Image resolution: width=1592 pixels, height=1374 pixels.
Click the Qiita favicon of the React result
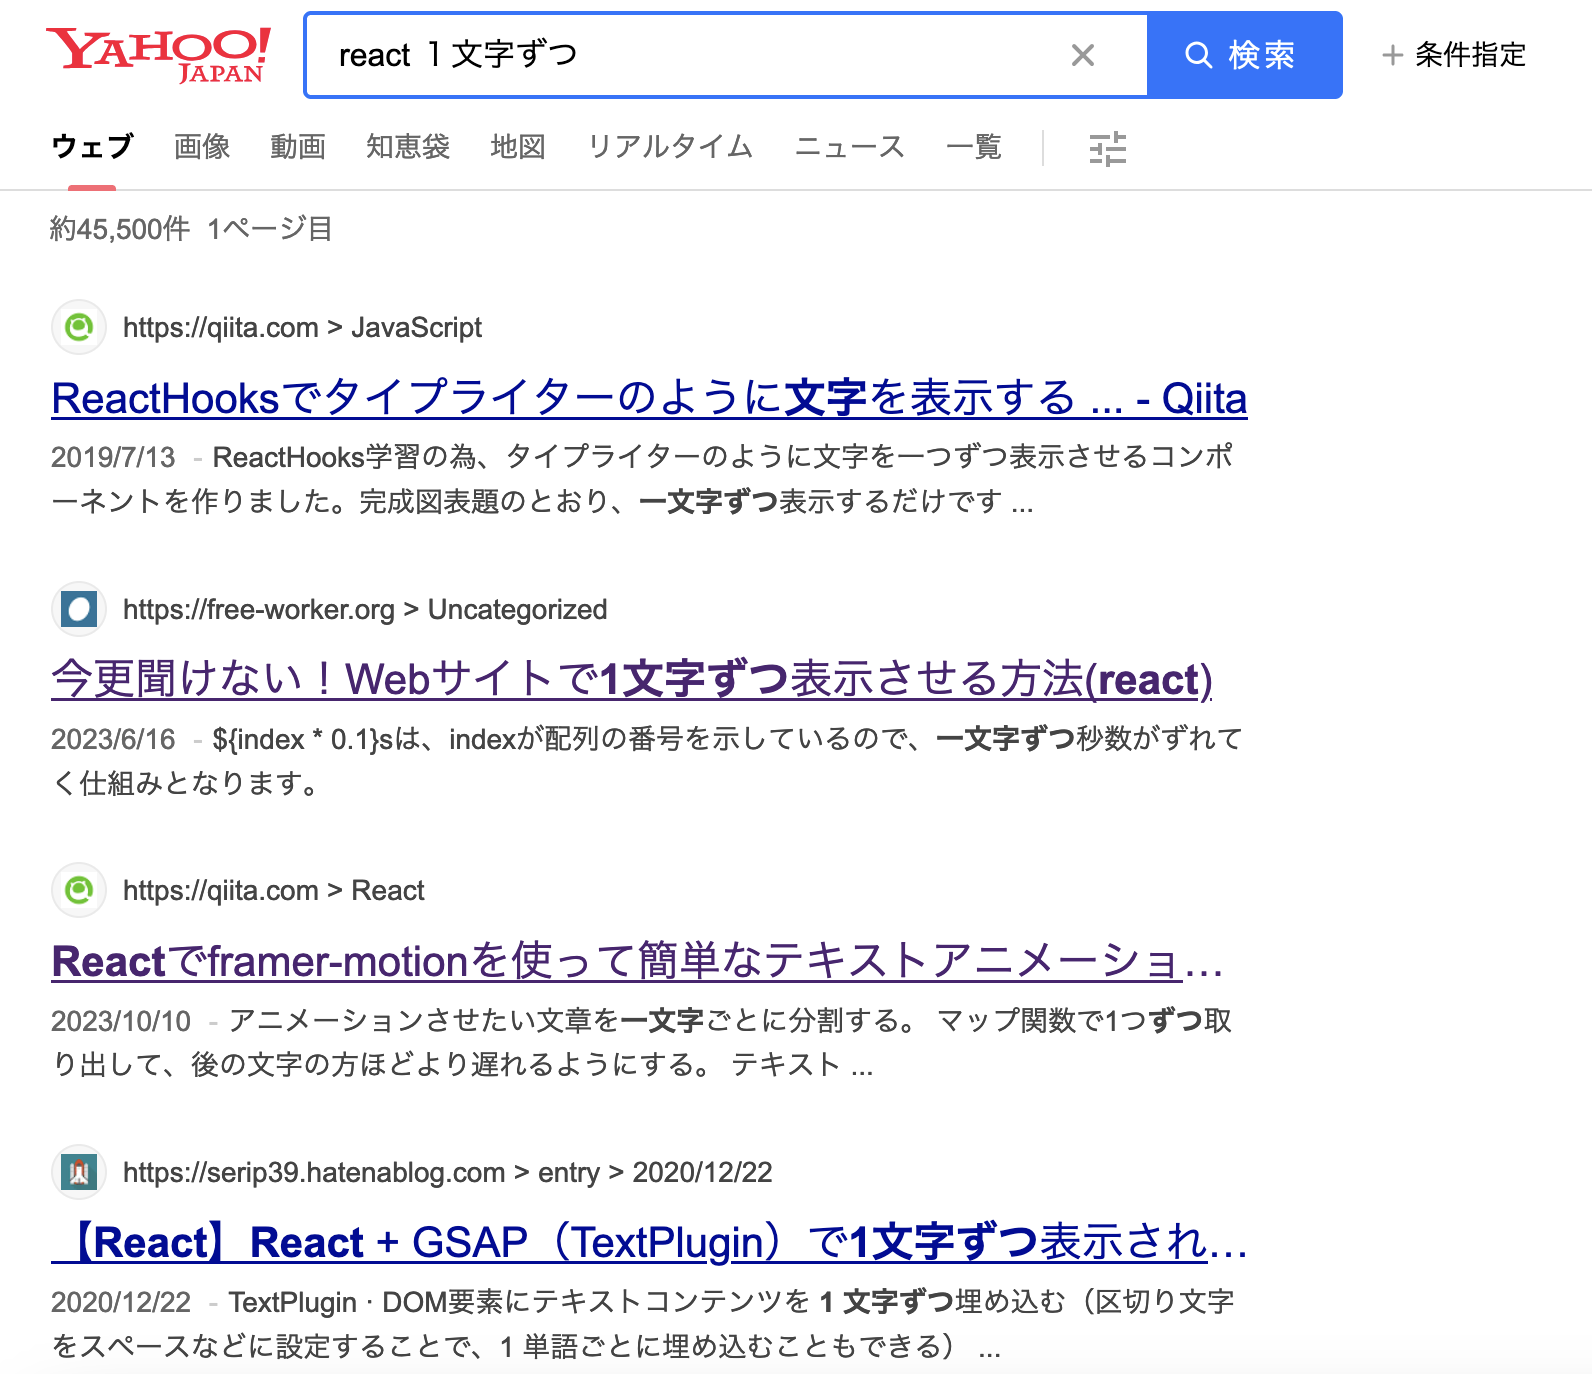click(79, 890)
